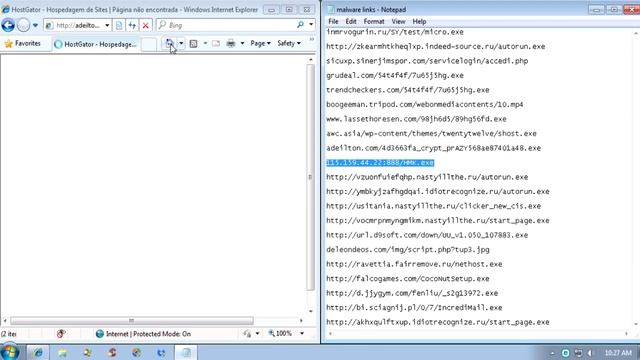Click the adeilton.com crypt exe line

click(x=433, y=148)
